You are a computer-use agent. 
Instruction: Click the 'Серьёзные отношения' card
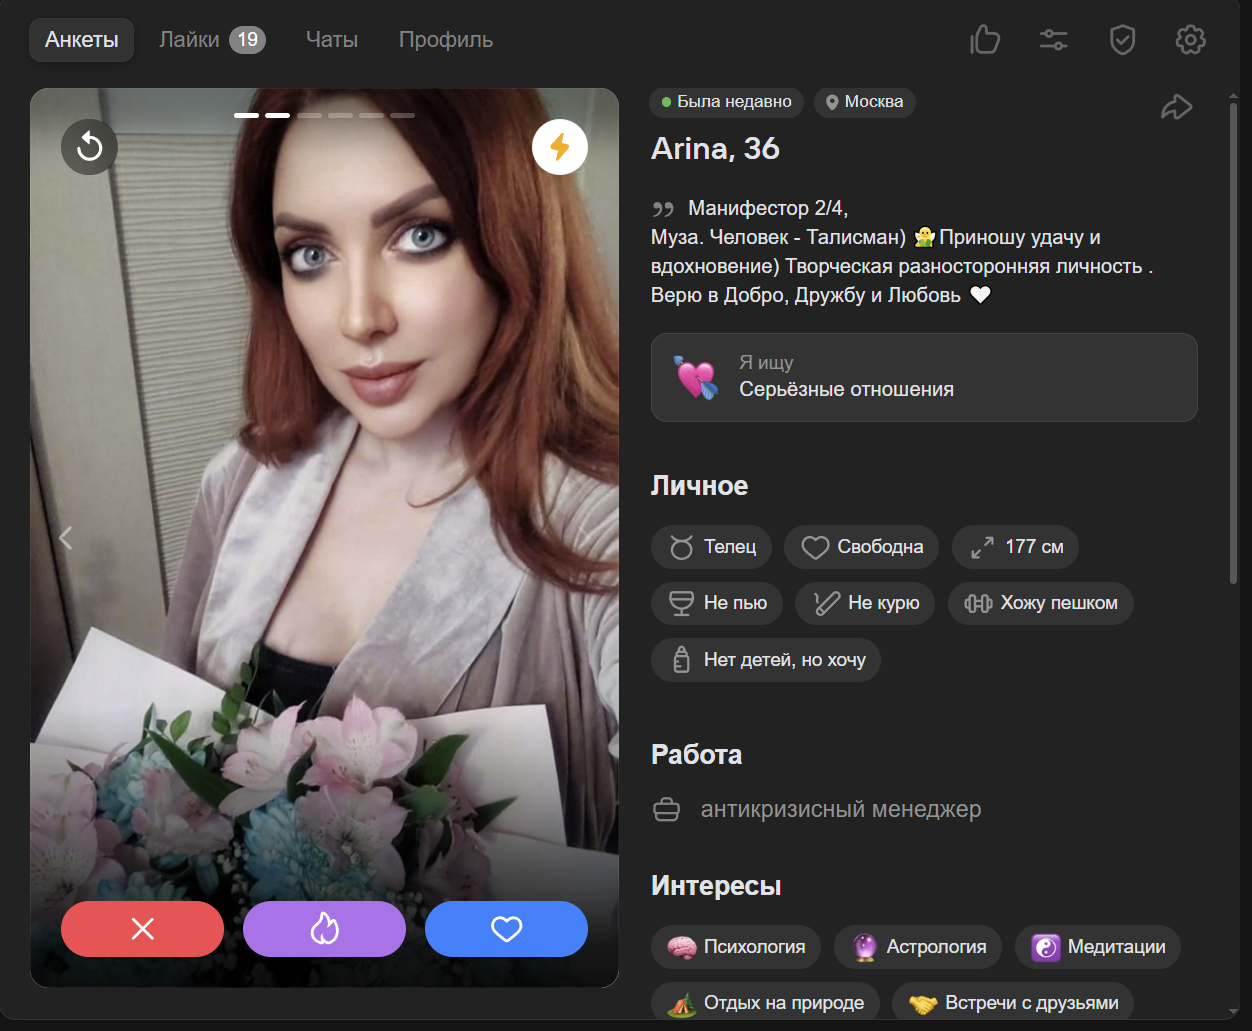[923, 377]
